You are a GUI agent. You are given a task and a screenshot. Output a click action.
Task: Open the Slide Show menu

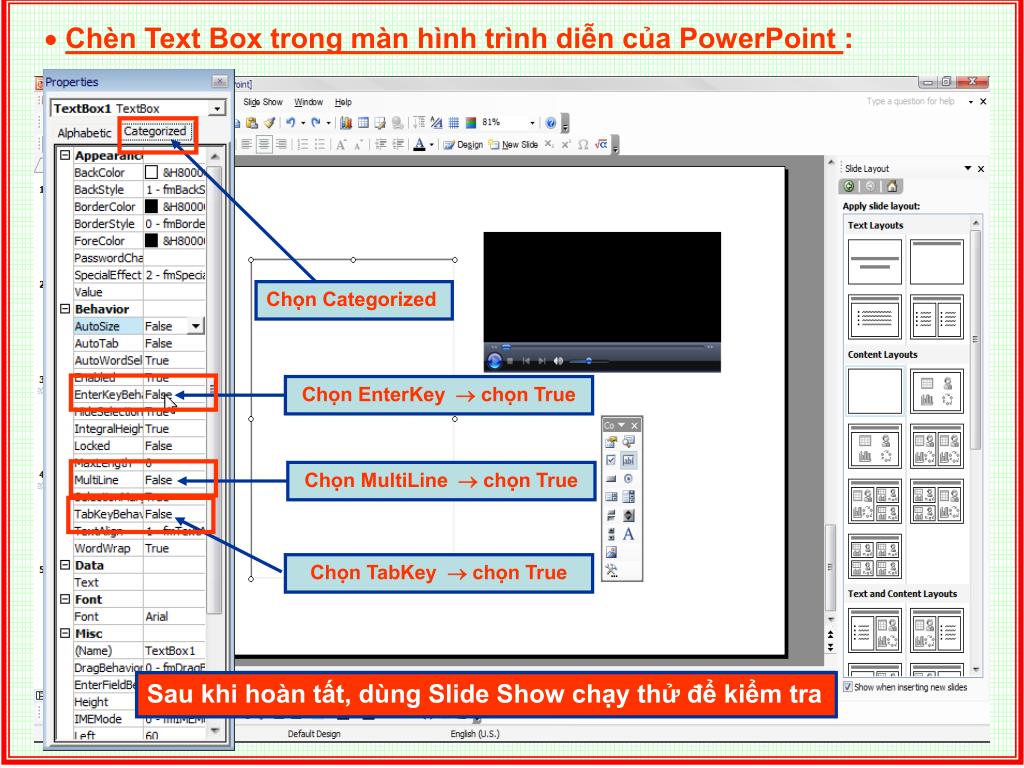263,102
